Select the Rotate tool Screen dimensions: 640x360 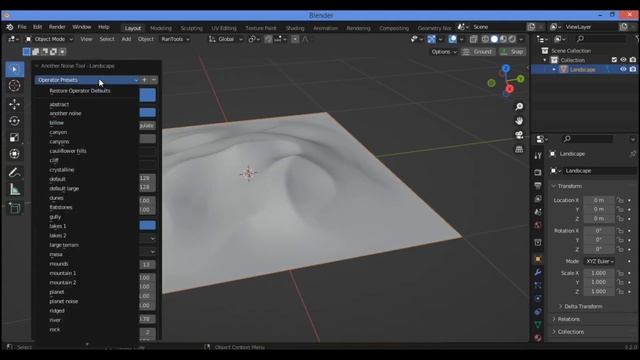pos(14,121)
